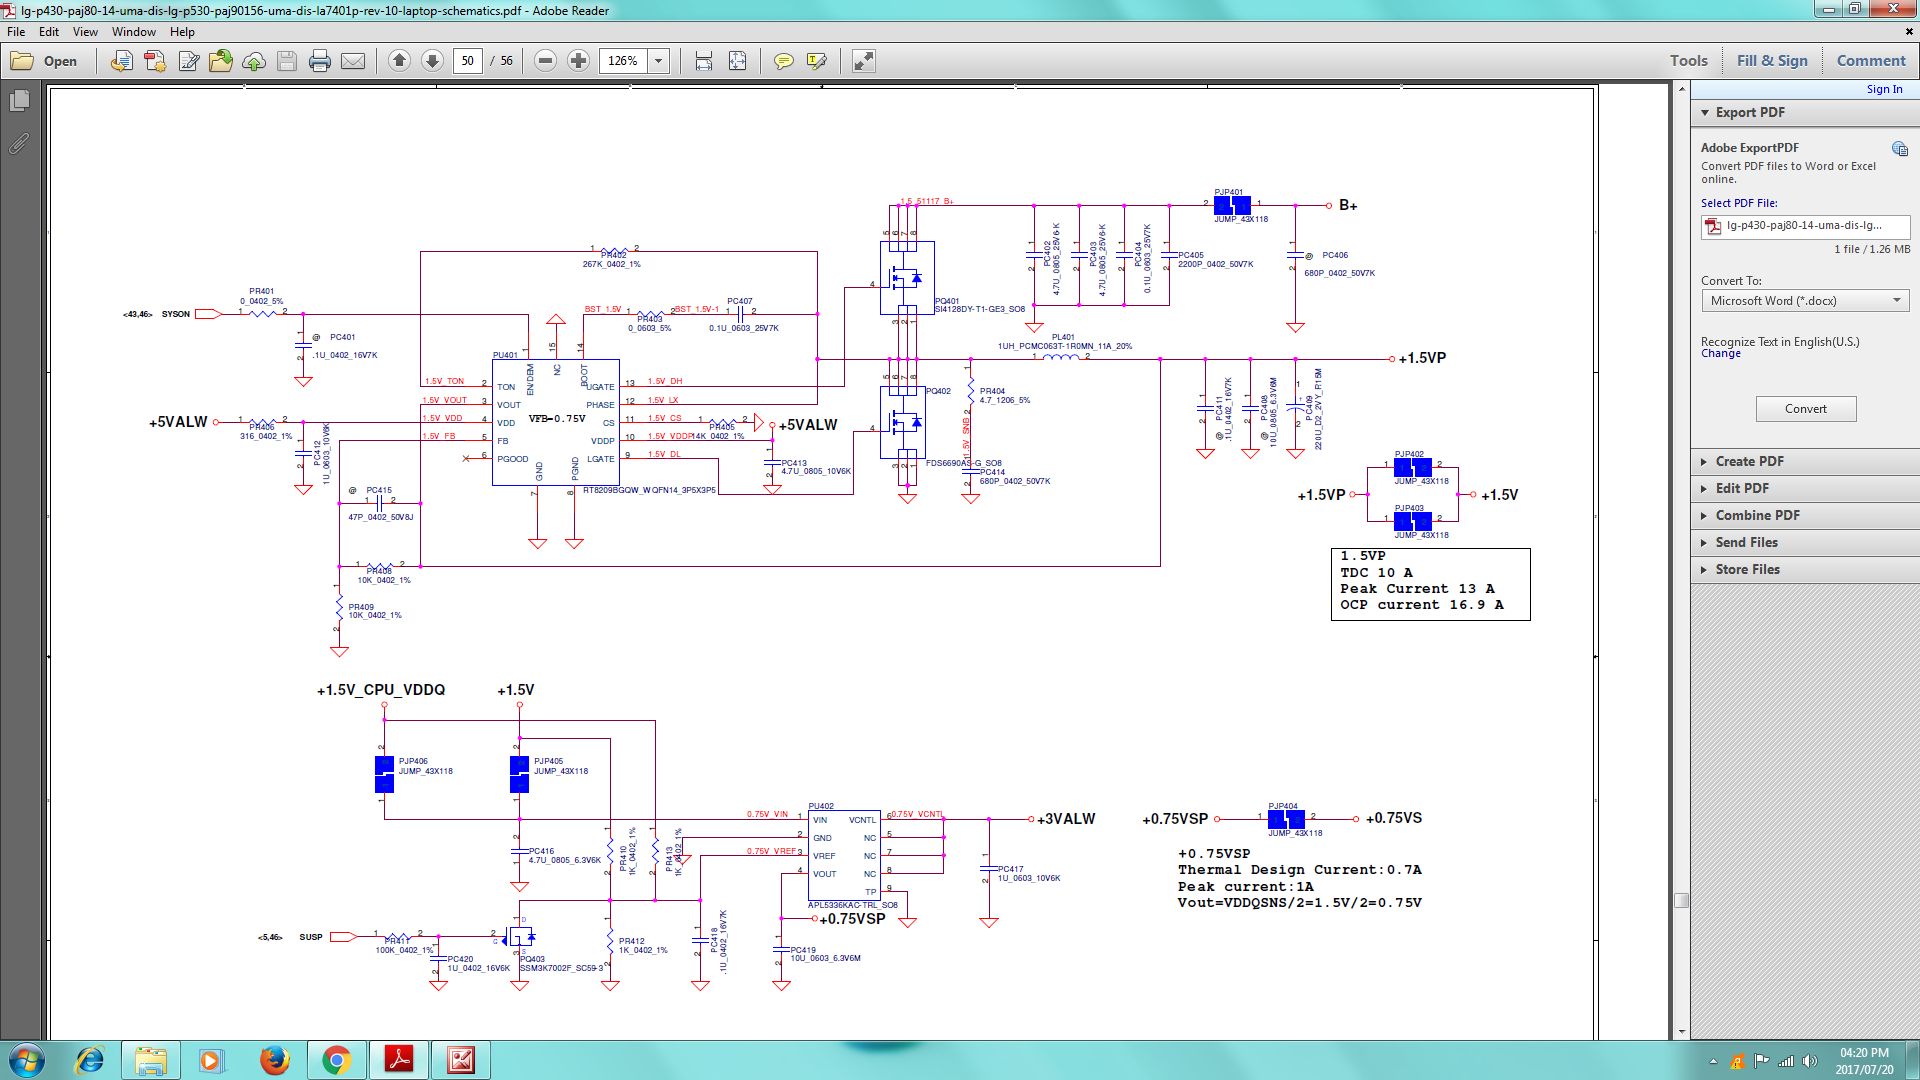
Task: Open the View menu
Action: coord(85,32)
